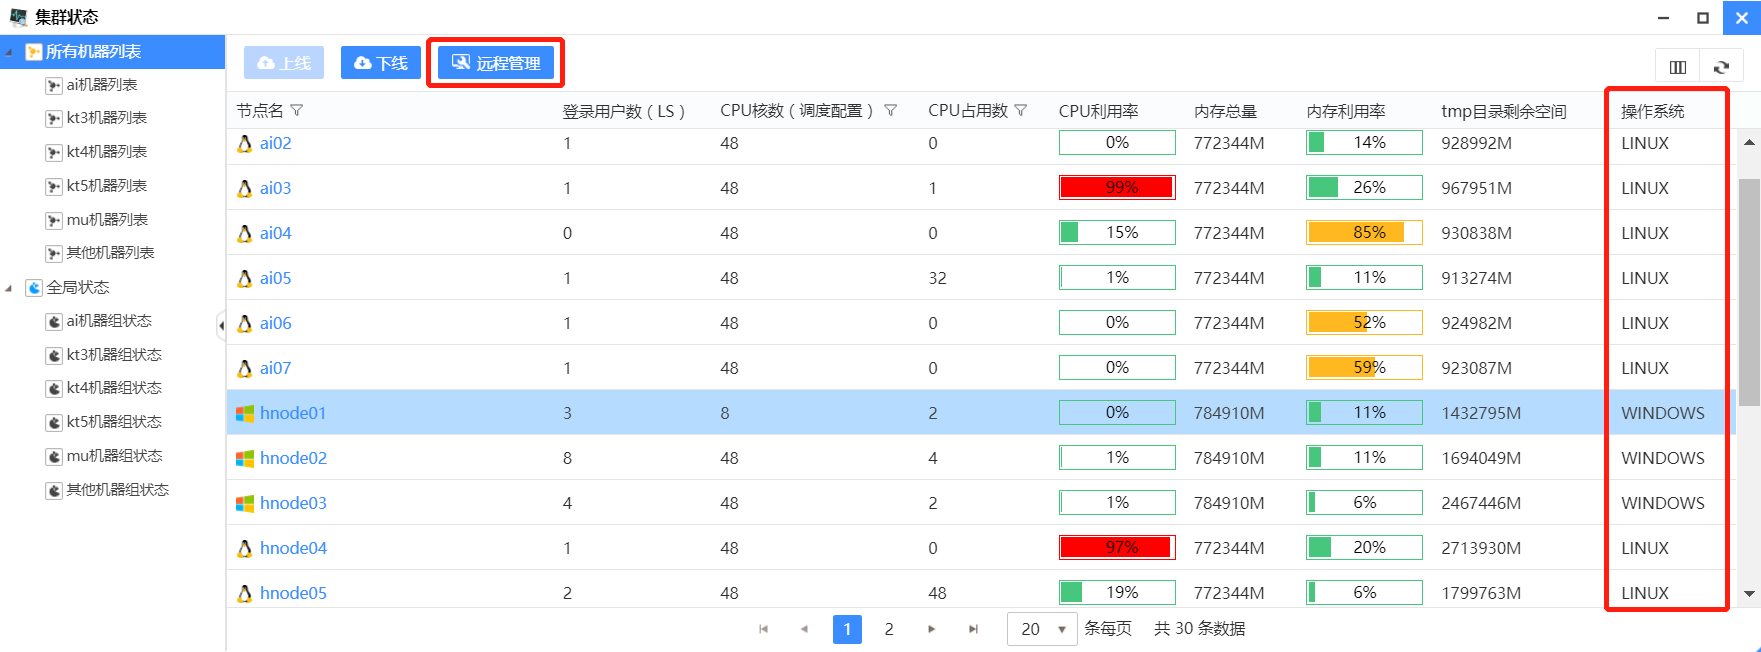Open node link ai05

click(275, 278)
